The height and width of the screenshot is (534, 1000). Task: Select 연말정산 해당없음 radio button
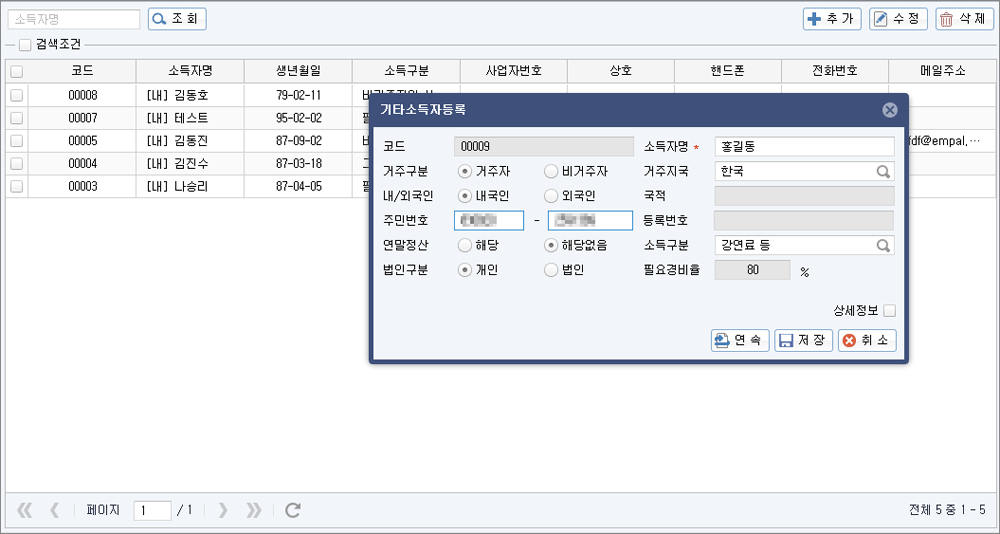(x=551, y=245)
